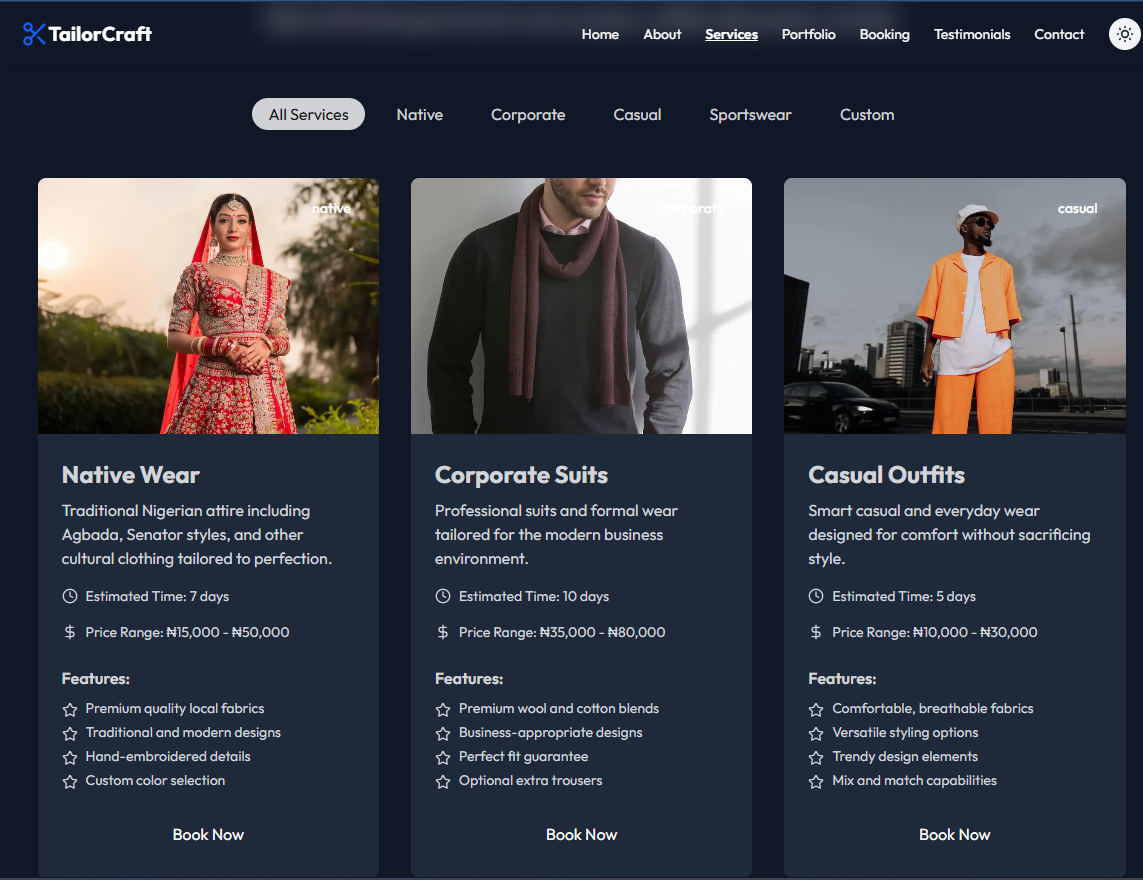The width and height of the screenshot is (1143, 880).
Task: Click star icon beside Trendy design elements
Action: coord(816,757)
